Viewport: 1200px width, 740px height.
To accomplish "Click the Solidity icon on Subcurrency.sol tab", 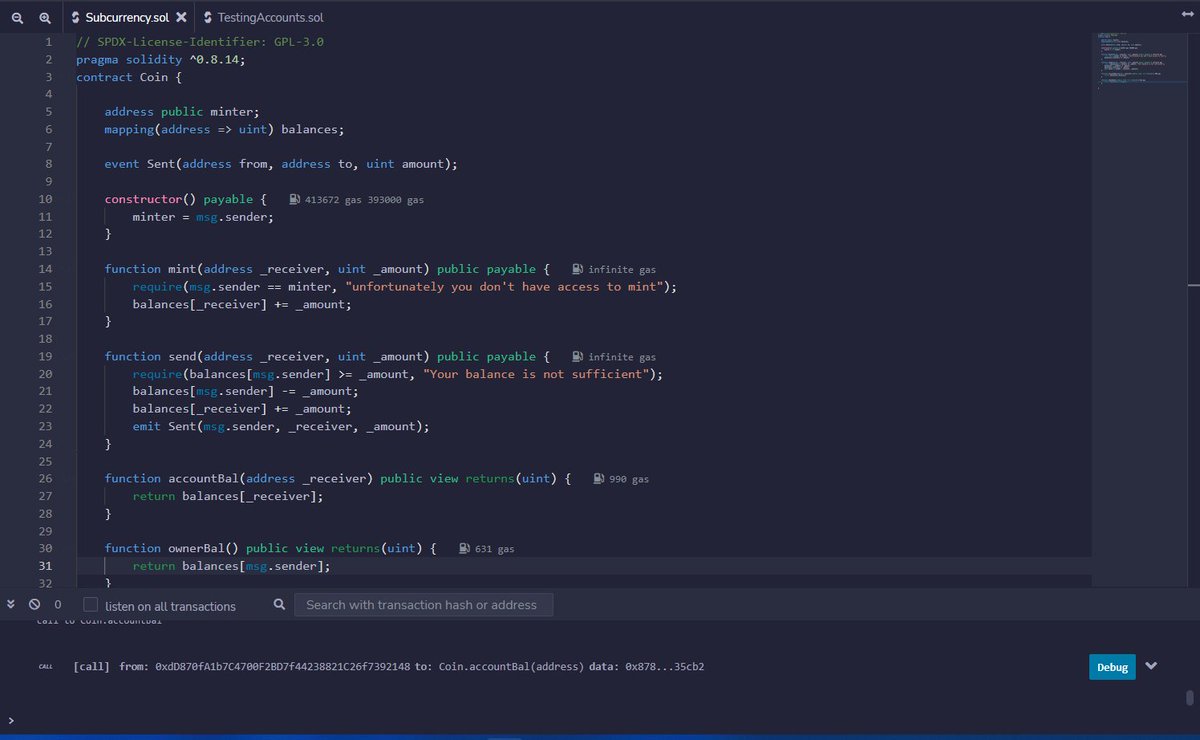I will click(x=75, y=18).
